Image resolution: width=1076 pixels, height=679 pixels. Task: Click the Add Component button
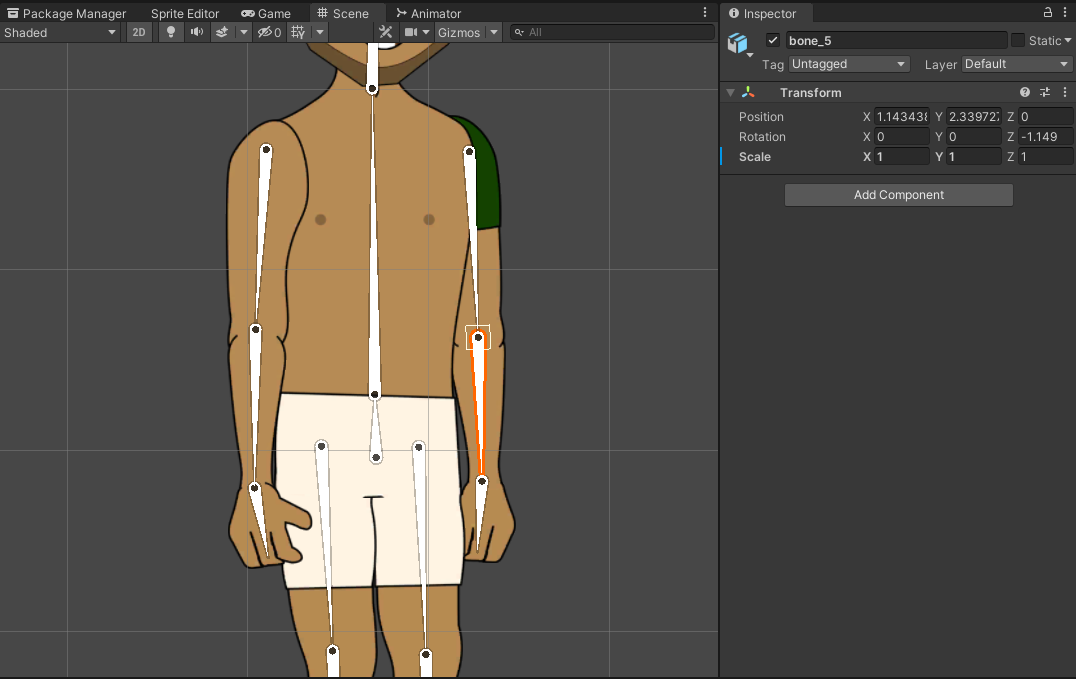click(898, 194)
